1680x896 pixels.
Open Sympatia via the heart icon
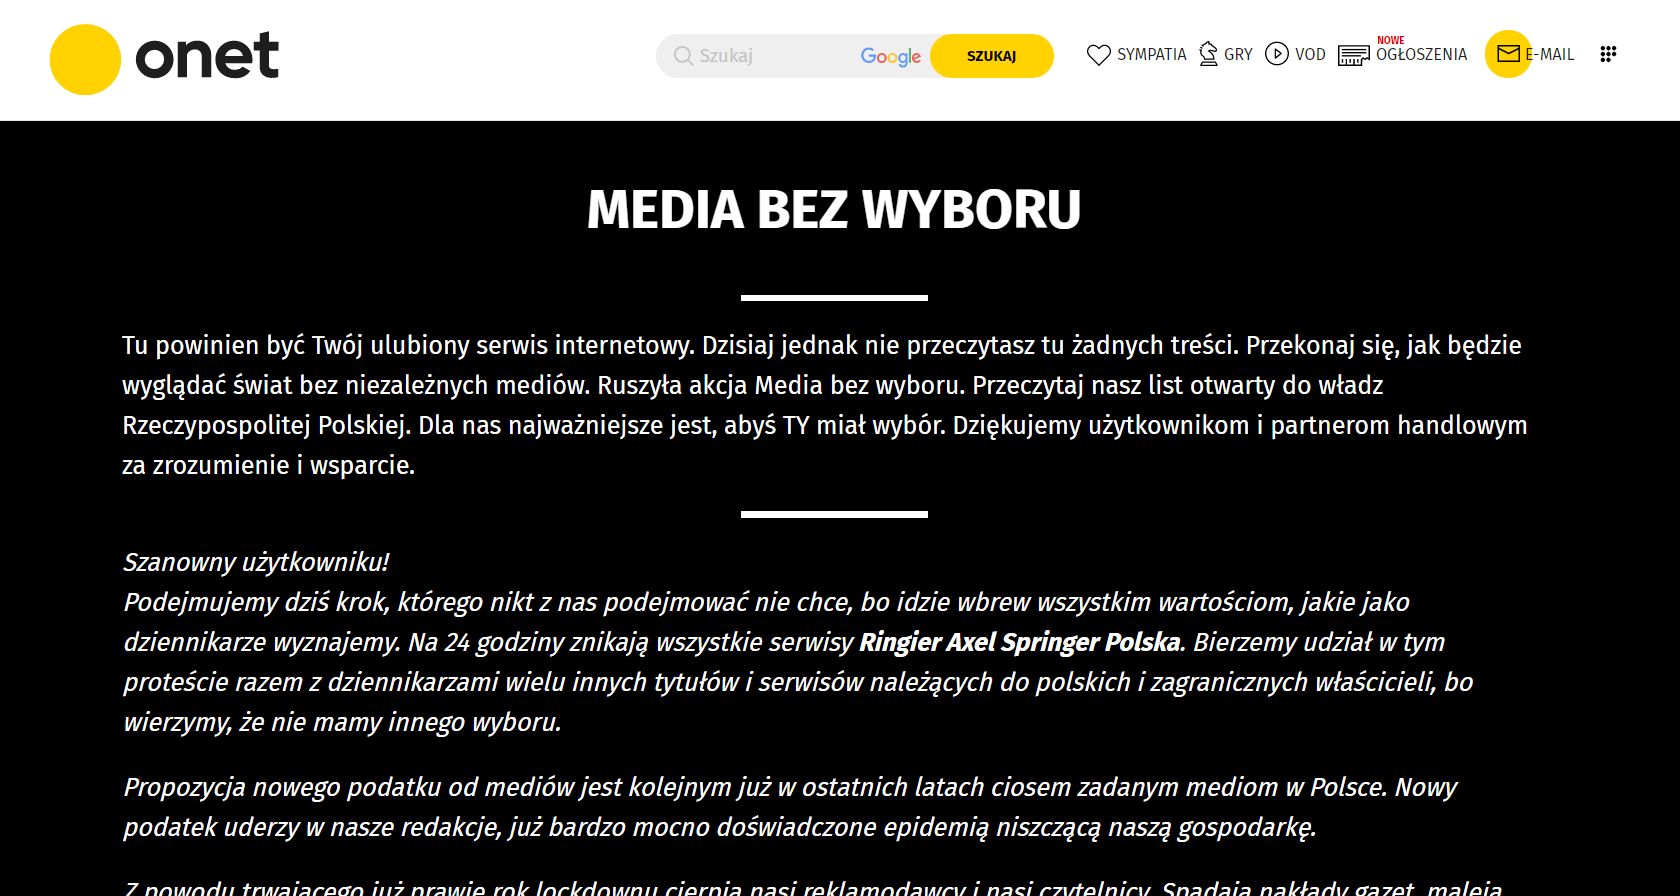[1098, 55]
